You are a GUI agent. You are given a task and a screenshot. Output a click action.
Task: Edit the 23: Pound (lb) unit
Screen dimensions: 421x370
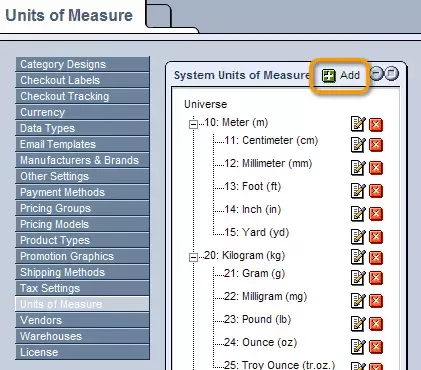(x=358, y=323)
